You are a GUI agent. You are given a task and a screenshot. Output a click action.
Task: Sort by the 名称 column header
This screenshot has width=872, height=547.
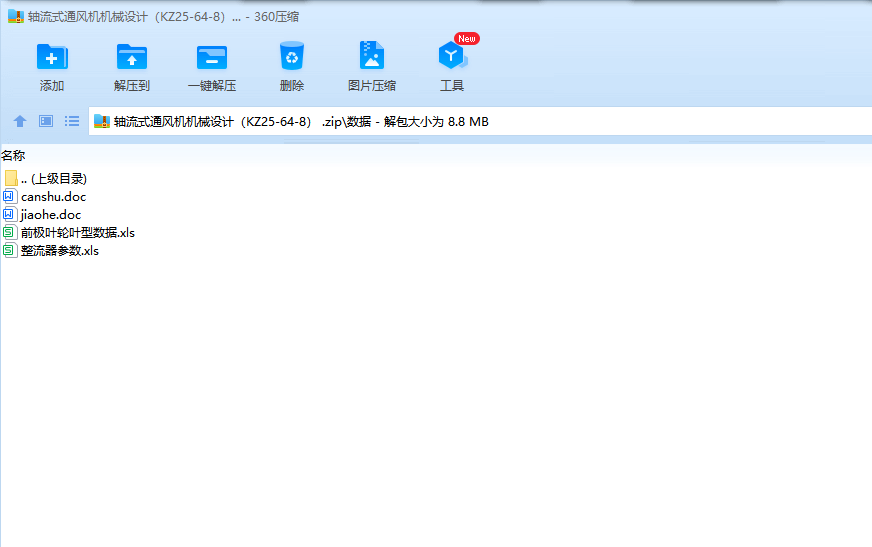[13, 156]
